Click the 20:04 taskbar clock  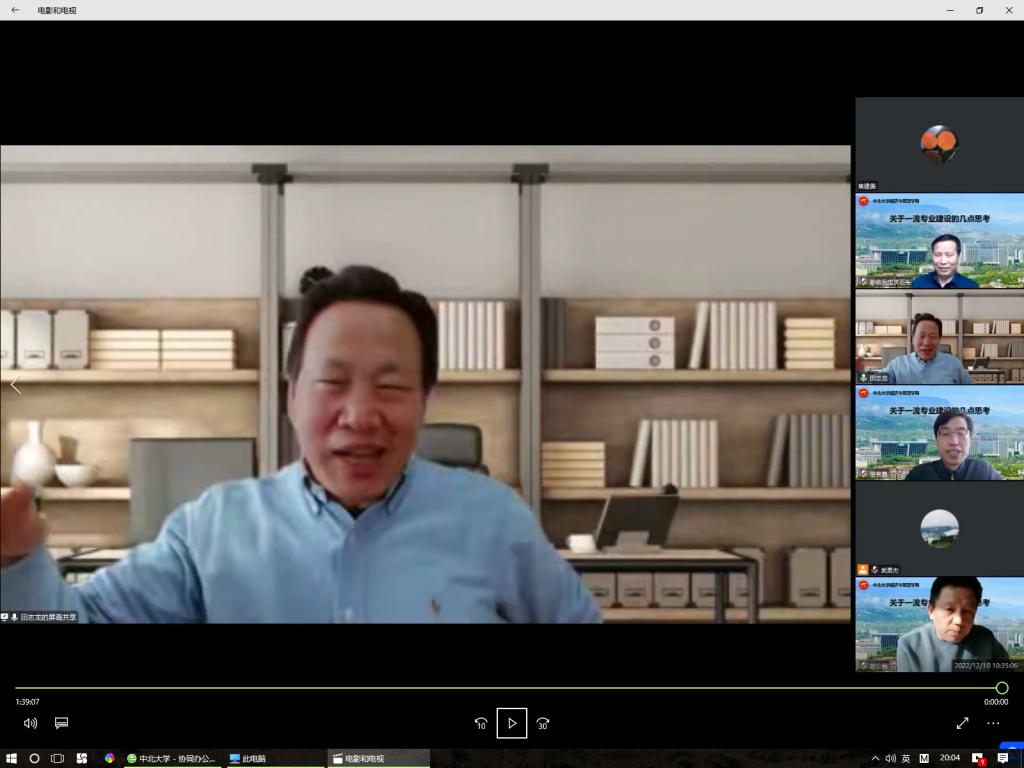coord(949,758)
